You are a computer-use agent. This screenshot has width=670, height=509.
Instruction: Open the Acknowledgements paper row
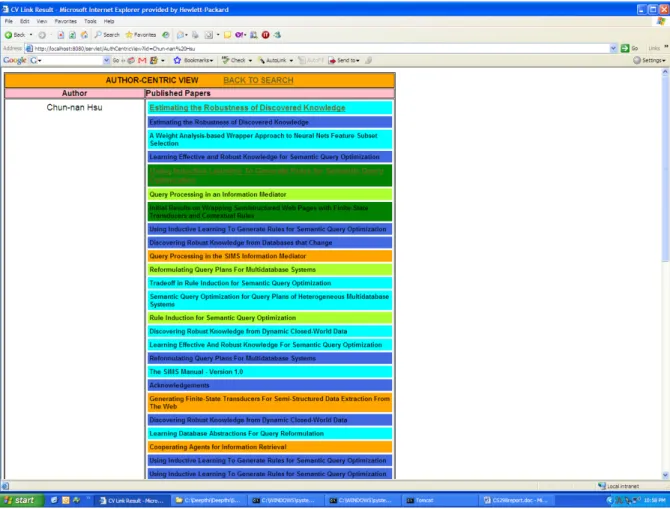270,385
